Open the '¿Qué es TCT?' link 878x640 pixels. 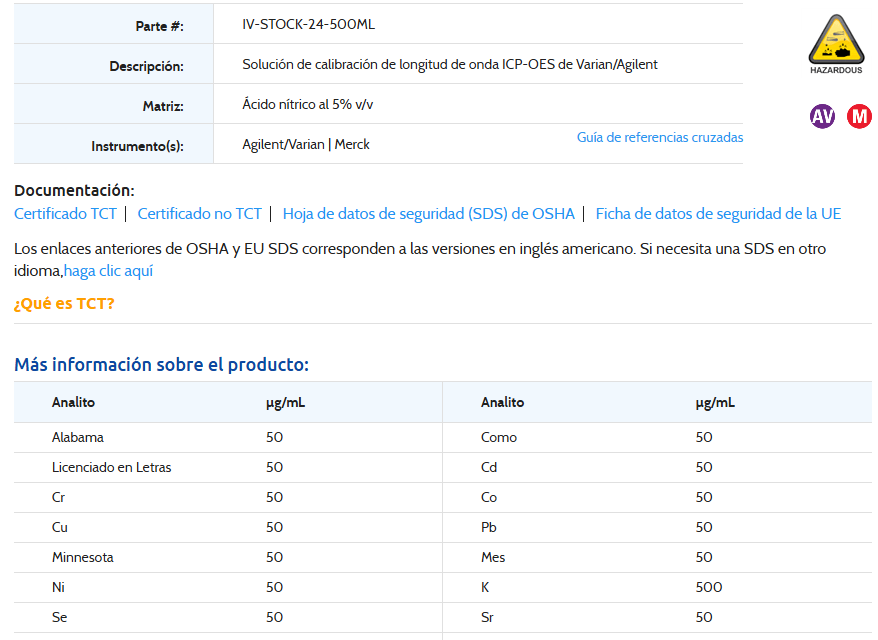tap(64, 303)
